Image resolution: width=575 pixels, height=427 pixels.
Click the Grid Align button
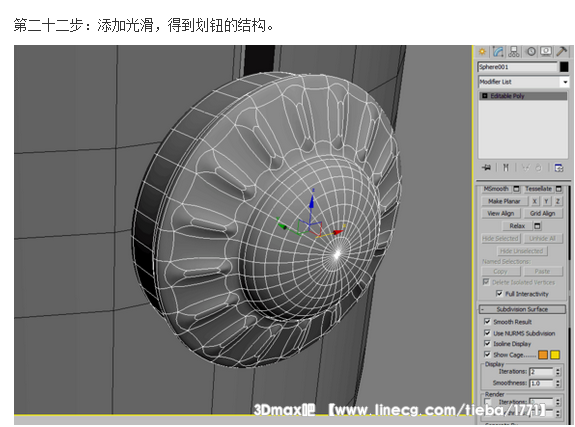(543, 214)
